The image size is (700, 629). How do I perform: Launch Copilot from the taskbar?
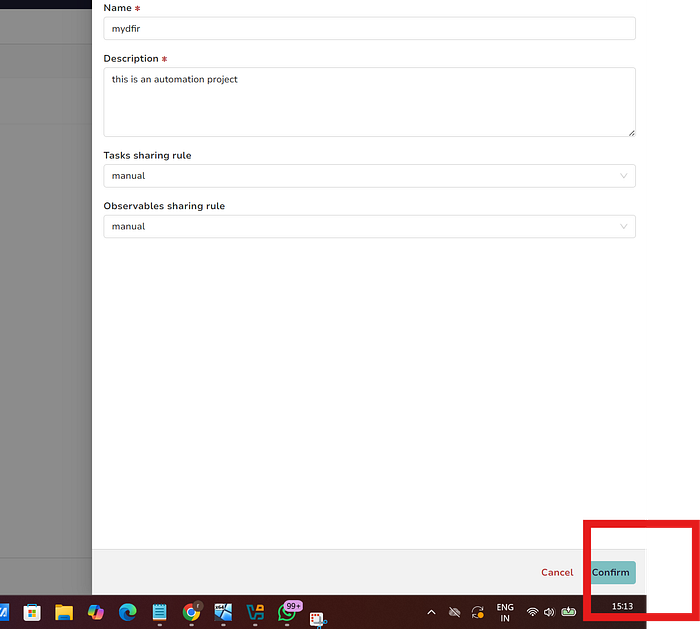pos(96,612)
